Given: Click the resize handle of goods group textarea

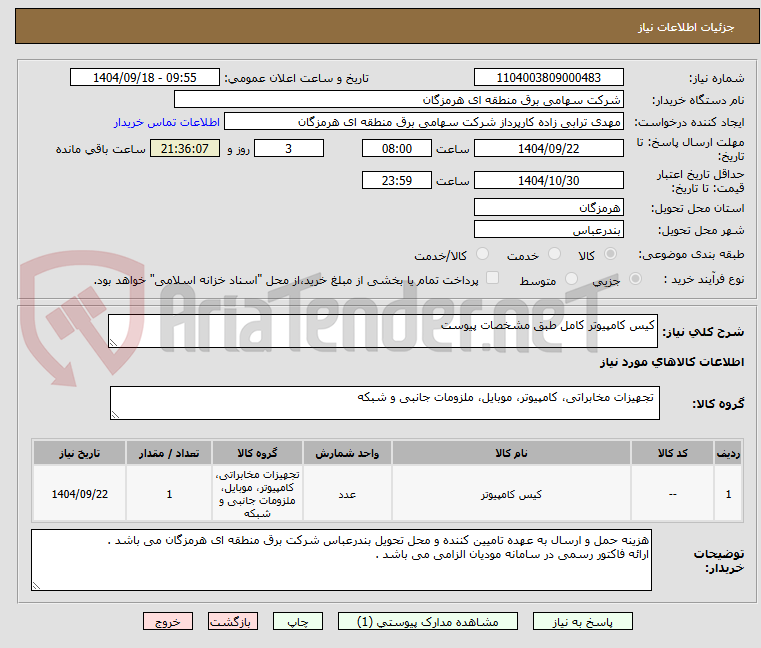Looking at the screenshot, I should [x=115, y=415].
